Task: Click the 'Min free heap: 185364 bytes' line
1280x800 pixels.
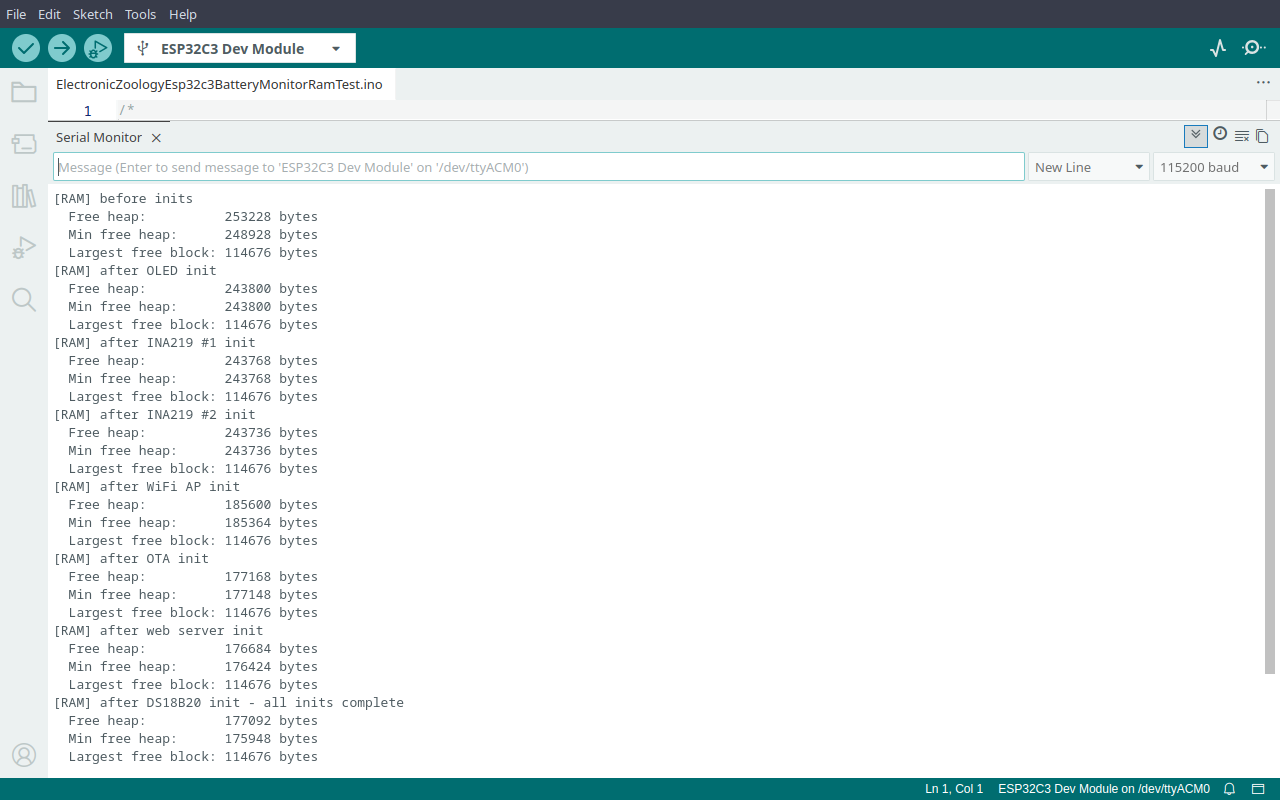Action: coord(193,523)
